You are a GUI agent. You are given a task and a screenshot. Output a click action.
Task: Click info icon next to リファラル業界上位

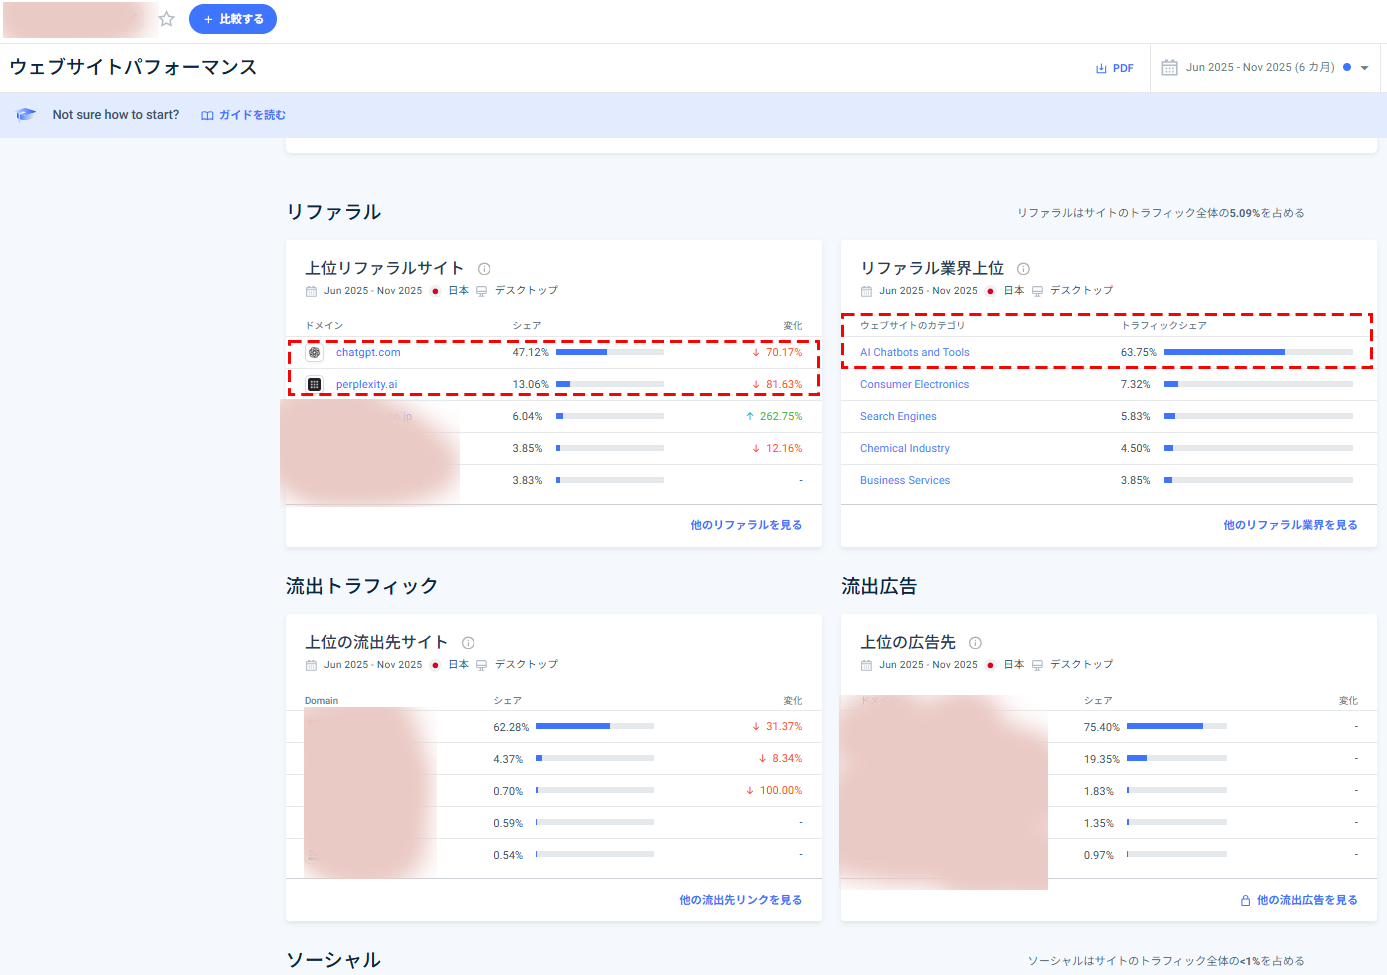click(x=1023, y=269)
